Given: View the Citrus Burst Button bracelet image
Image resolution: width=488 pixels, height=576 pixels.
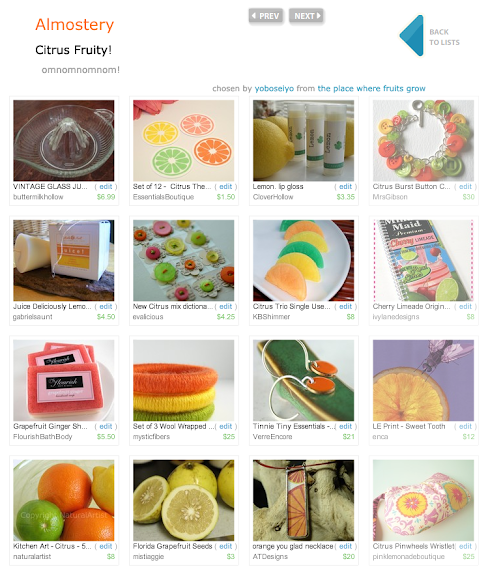Looking at the screenshot, I should (x=423, y=141).
